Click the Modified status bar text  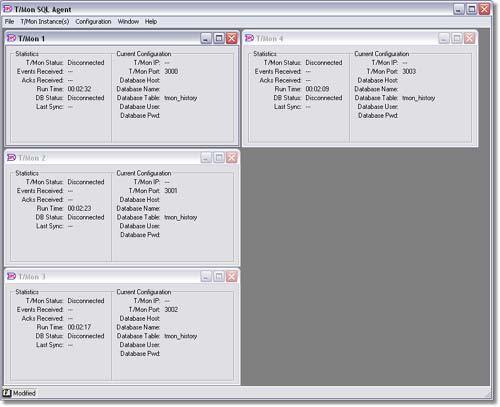click(x=24, y=393)
